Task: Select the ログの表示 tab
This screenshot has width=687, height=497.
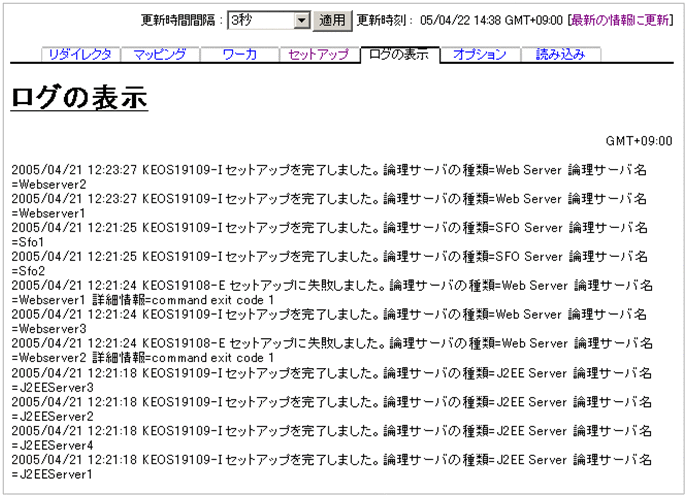Action: click(399, 54)
